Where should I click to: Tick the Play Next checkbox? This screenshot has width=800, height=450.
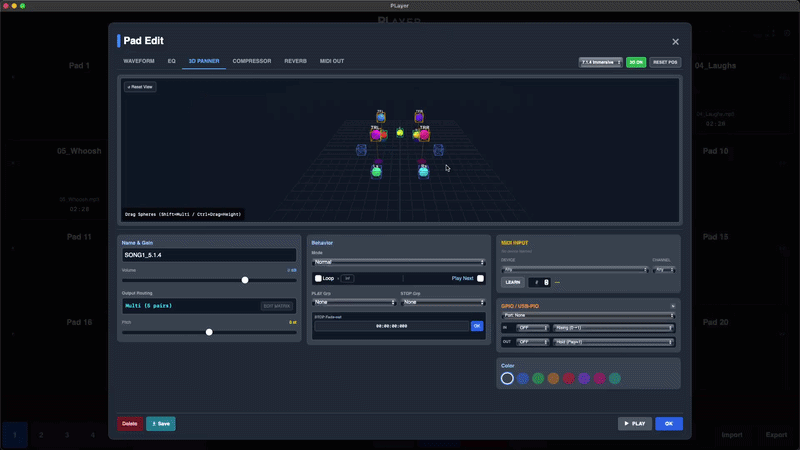480,278
